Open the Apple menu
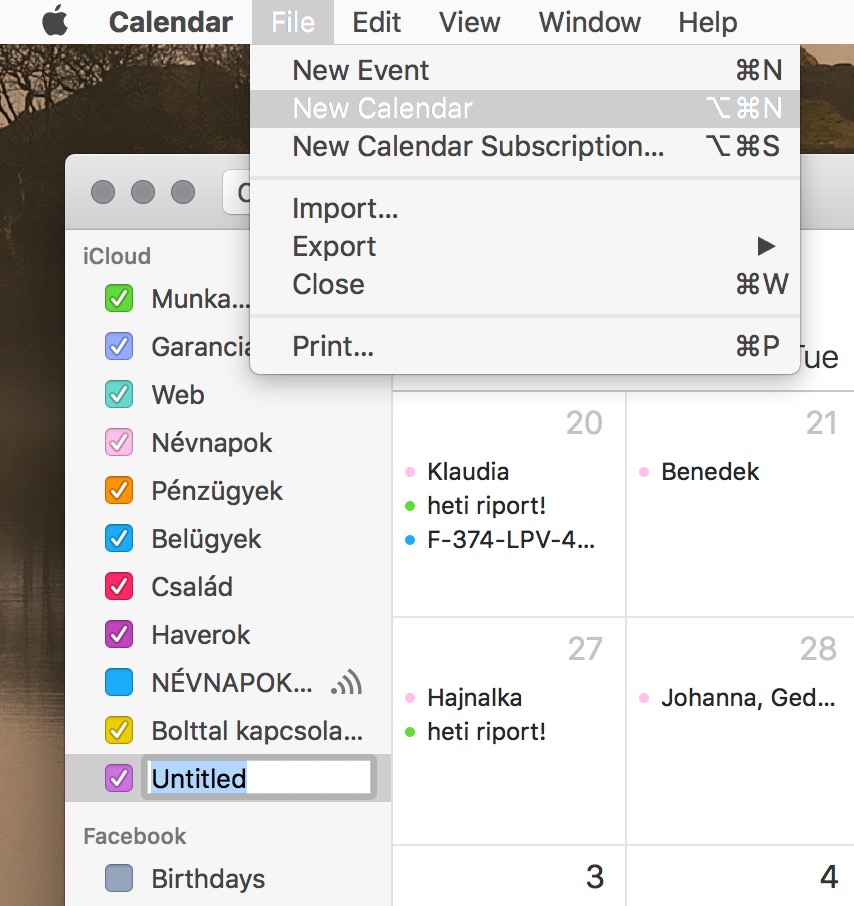The image size is (854, 906). coord(55,22)
